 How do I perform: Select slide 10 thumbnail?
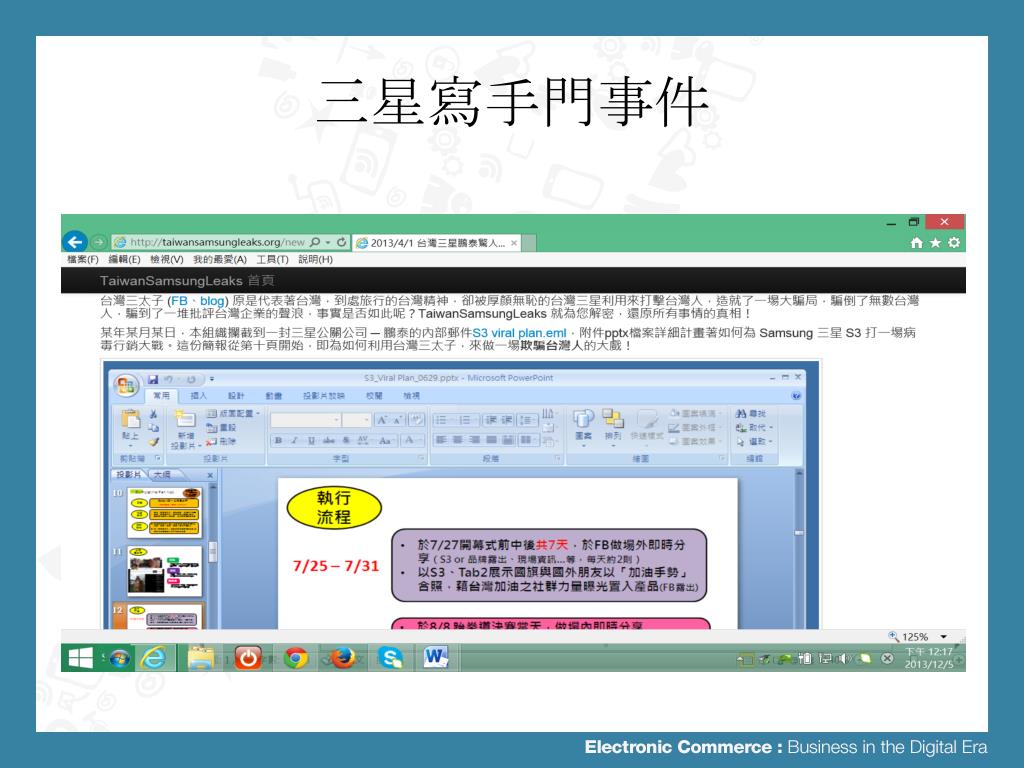click(165, 512)
